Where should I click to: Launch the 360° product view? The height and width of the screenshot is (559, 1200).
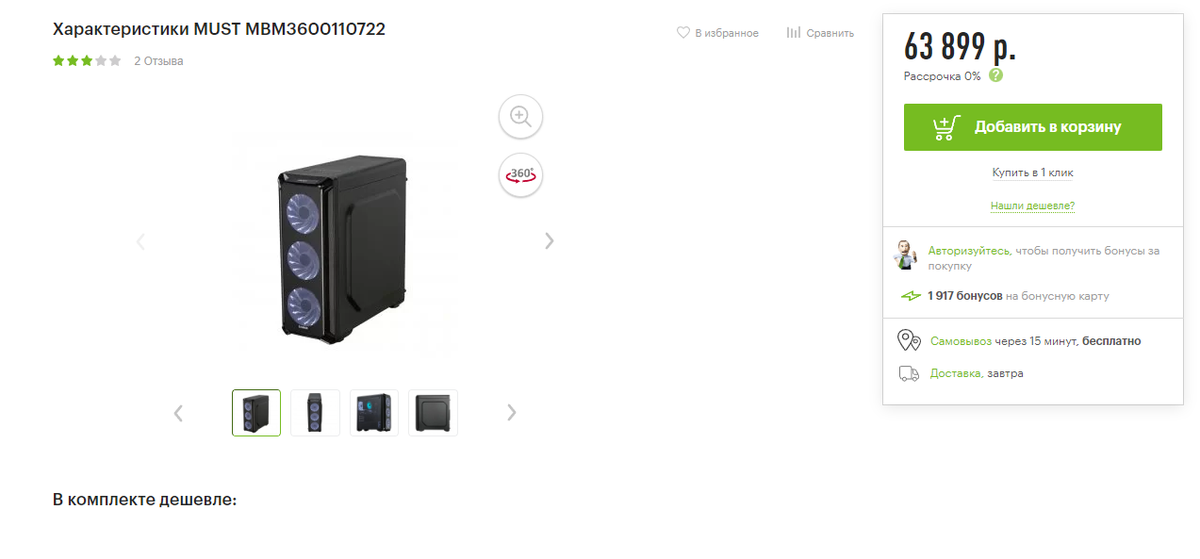(520, 175)
